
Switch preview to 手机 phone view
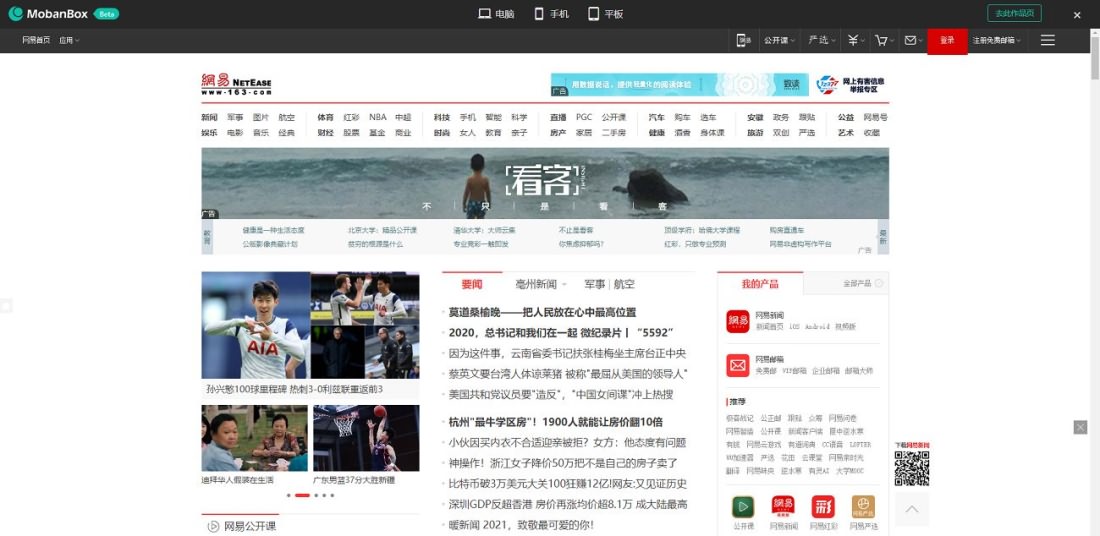pyautogui.click(x=551, y=13)
